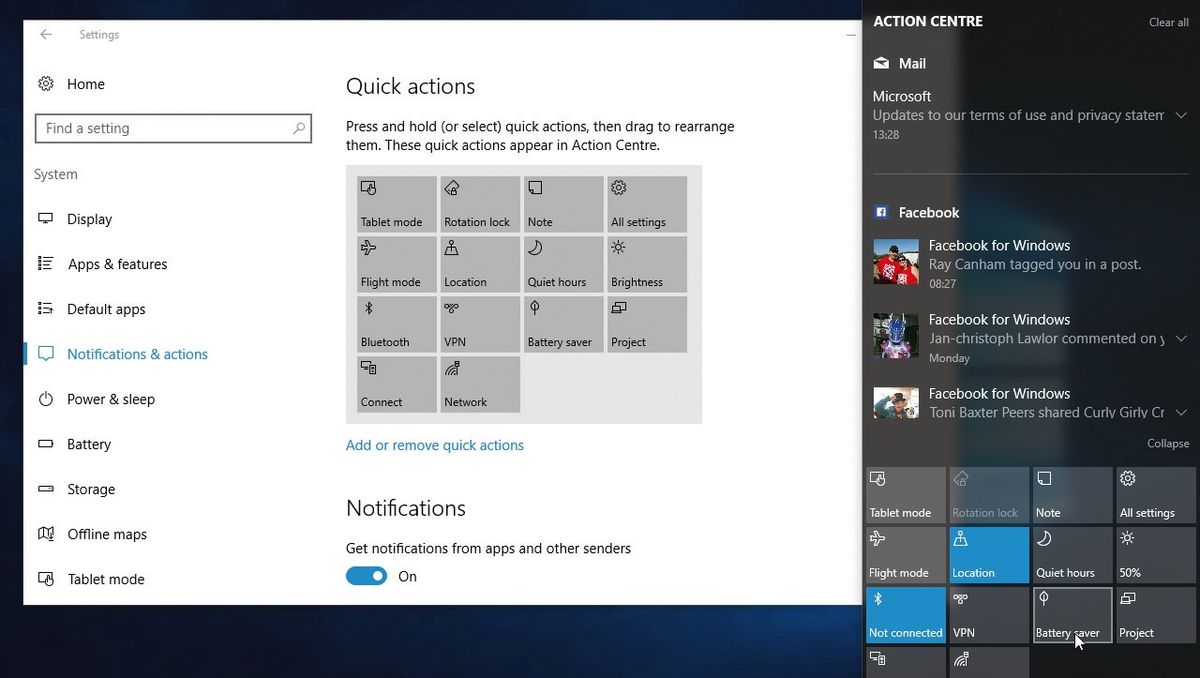The height and width of the screenshot is (678, 1200).
Task: Expand Jan-christoph Lawlor's Facebook notification
Action: 1181,338
